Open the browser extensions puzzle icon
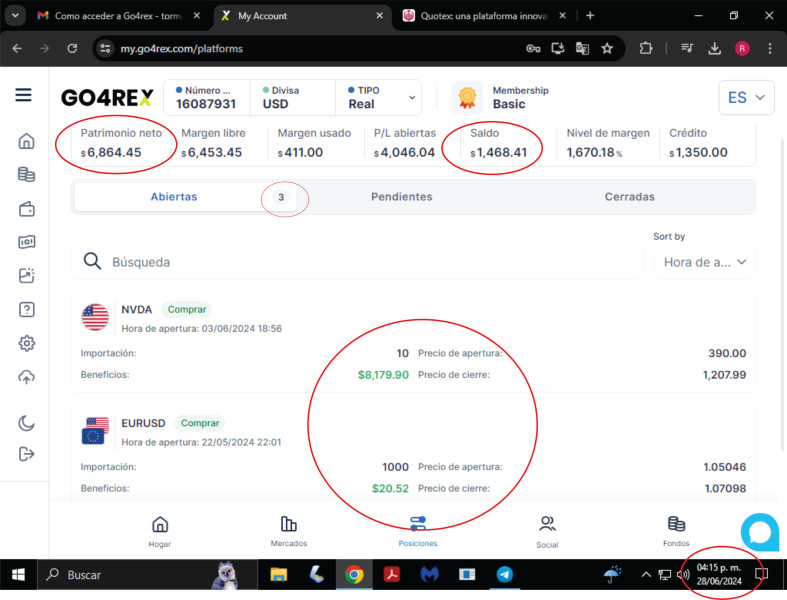The height and width of the screenshot is (600, 787). click(646, 48)
